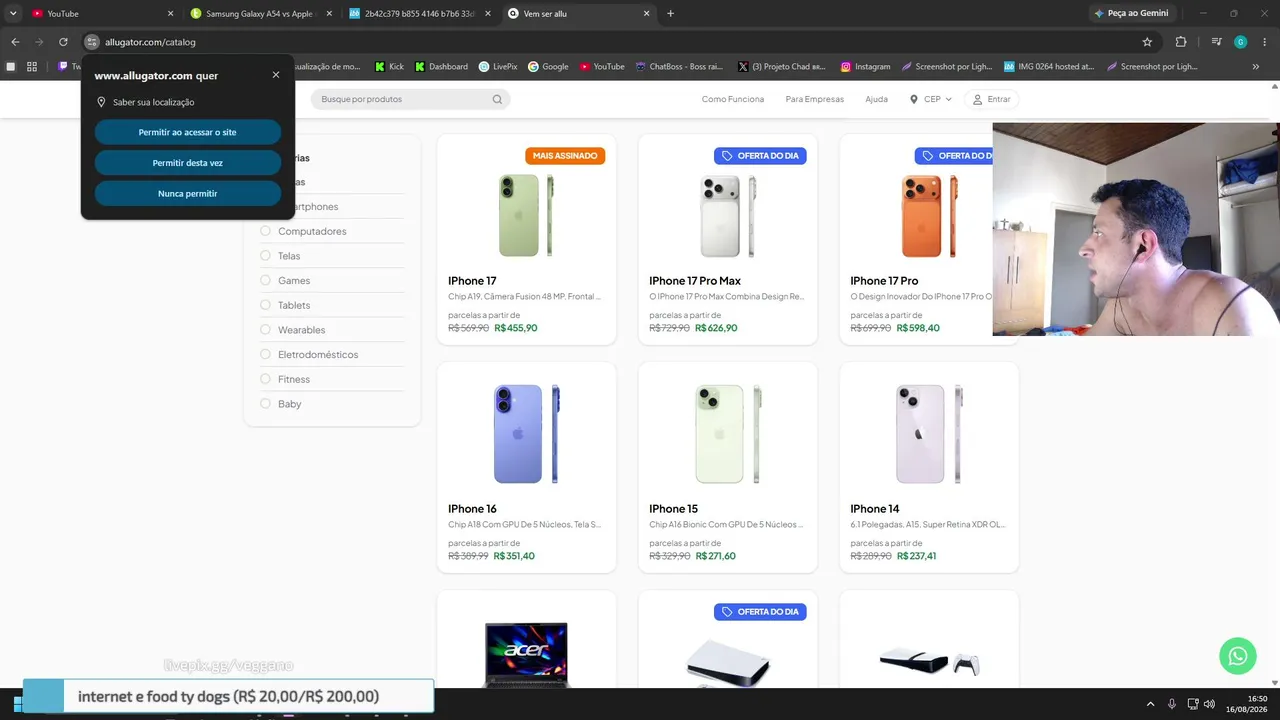1280x720 pixels.
Task: Open a new browser tab
Action: click(x=670, y=14)
